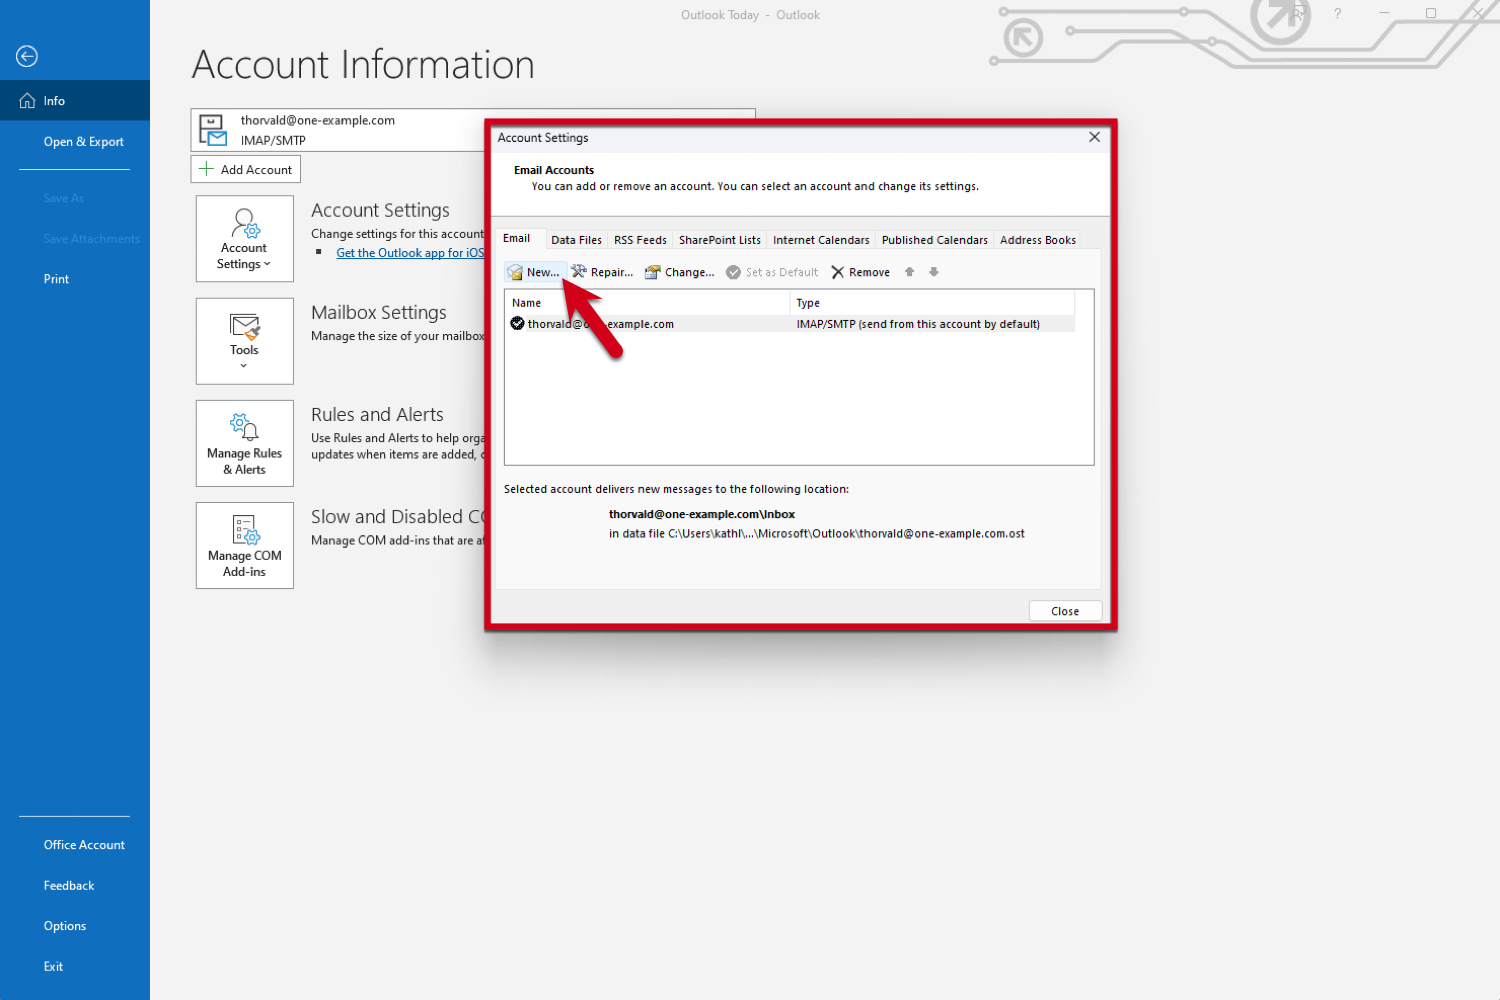
Task: Select Open & Export in the sidebar
Action: [83, 141]
